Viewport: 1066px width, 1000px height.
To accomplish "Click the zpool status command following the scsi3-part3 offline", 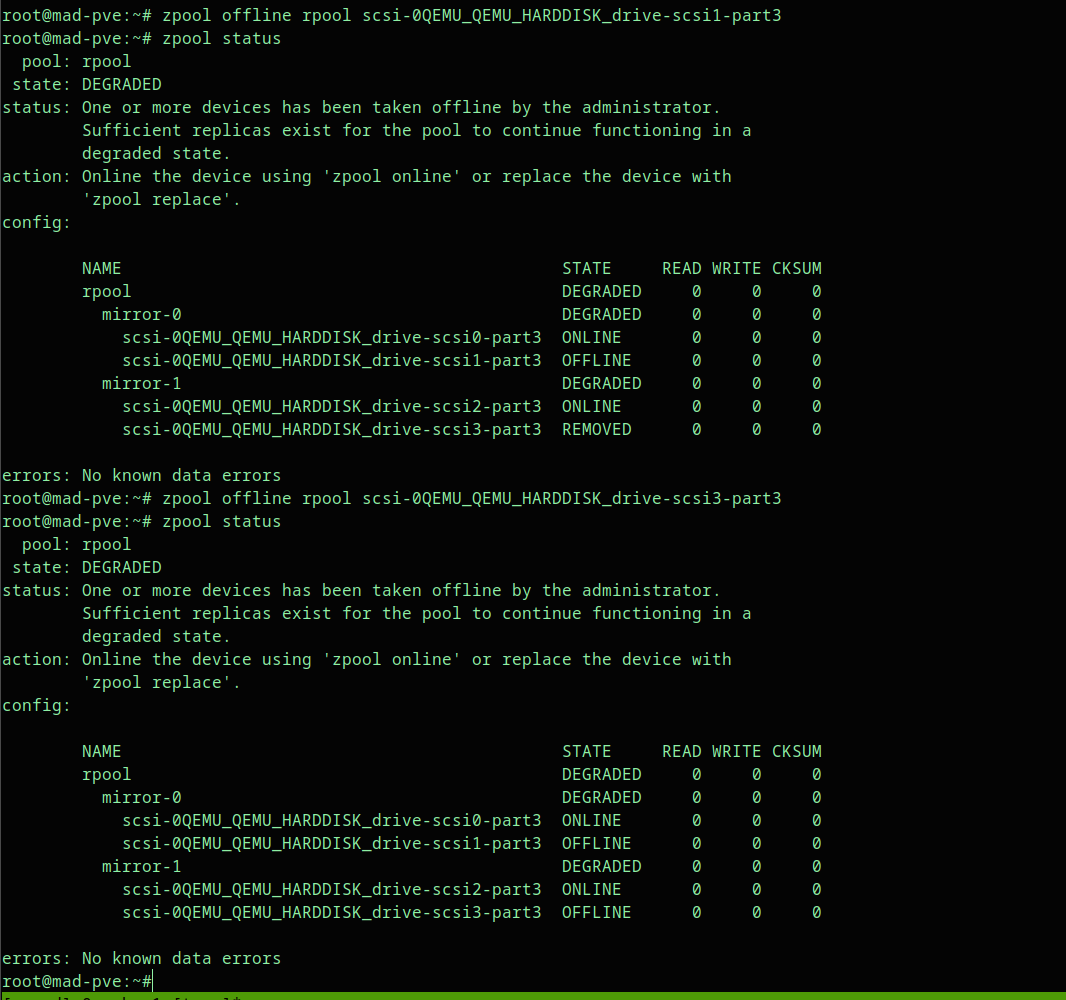I will click(222, 522).
